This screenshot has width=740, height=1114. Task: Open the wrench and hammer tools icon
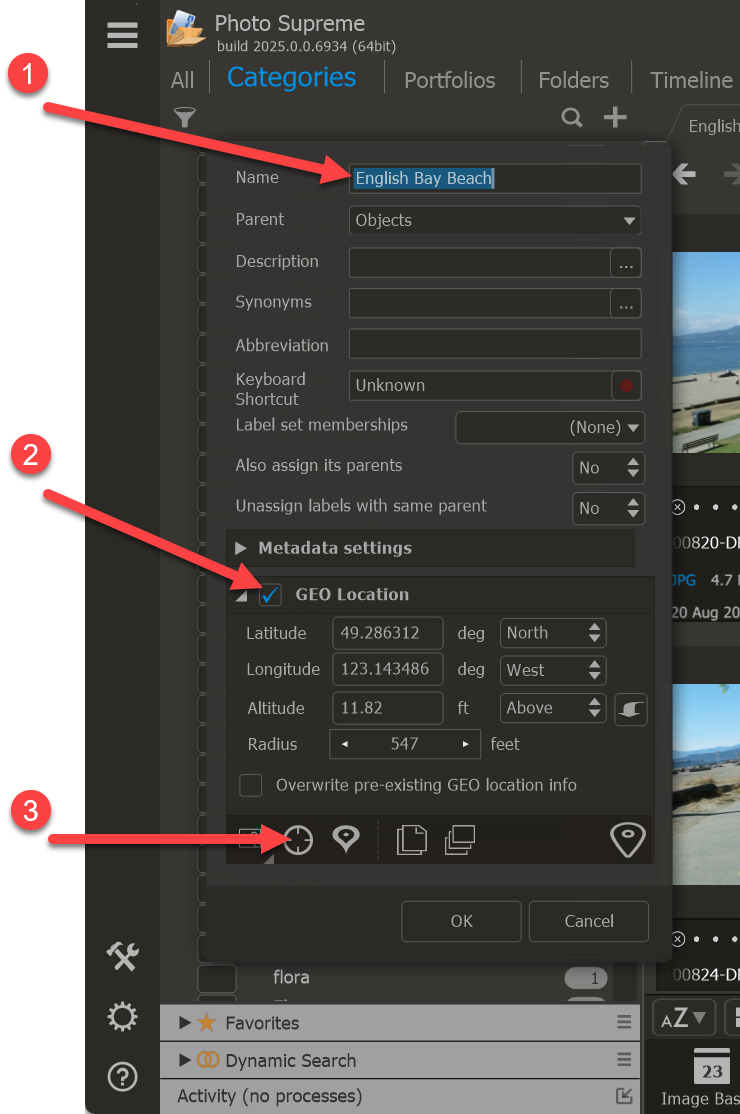[x=122, y=956]
